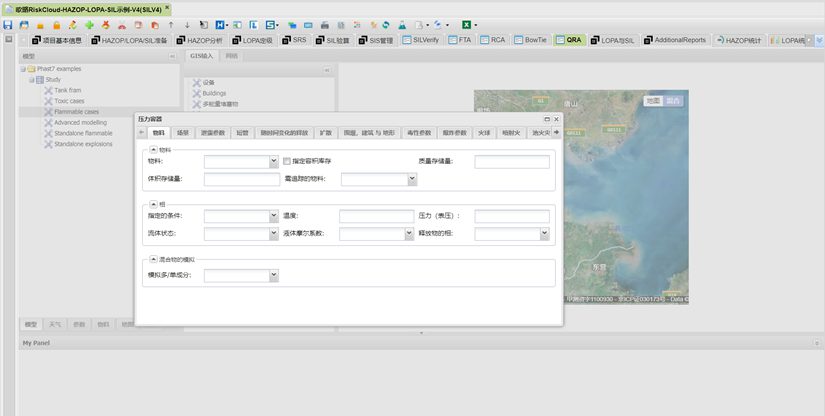Click the Excel export icon
The image size is (825, 416).
coord(466,24)
